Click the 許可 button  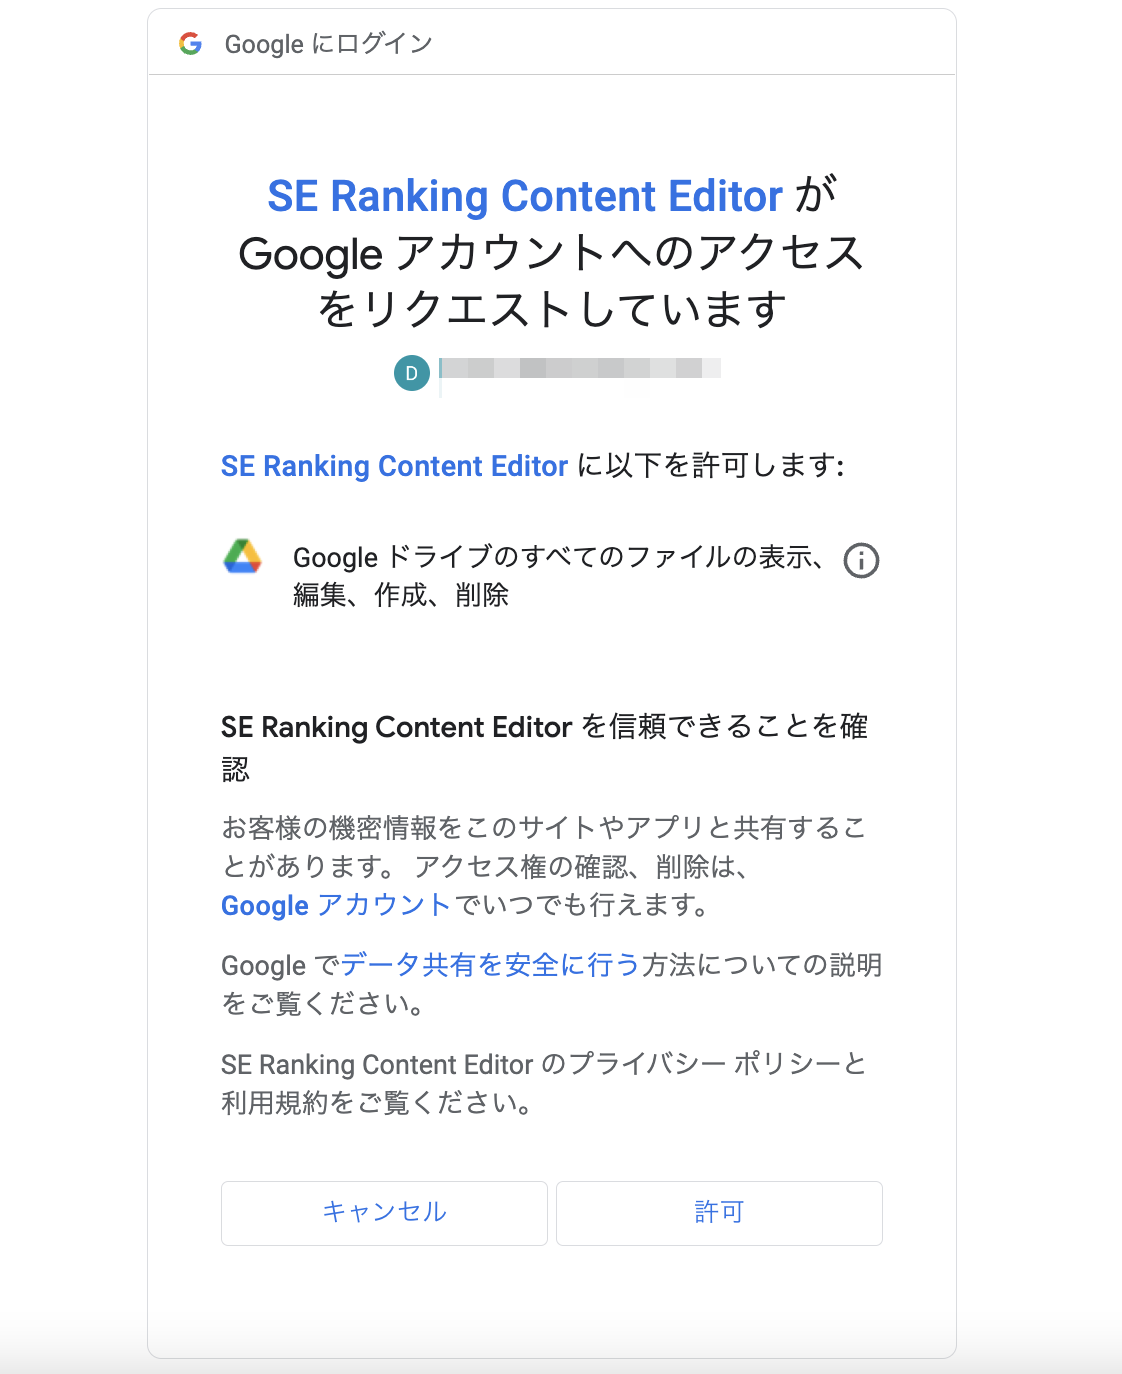719,1213
